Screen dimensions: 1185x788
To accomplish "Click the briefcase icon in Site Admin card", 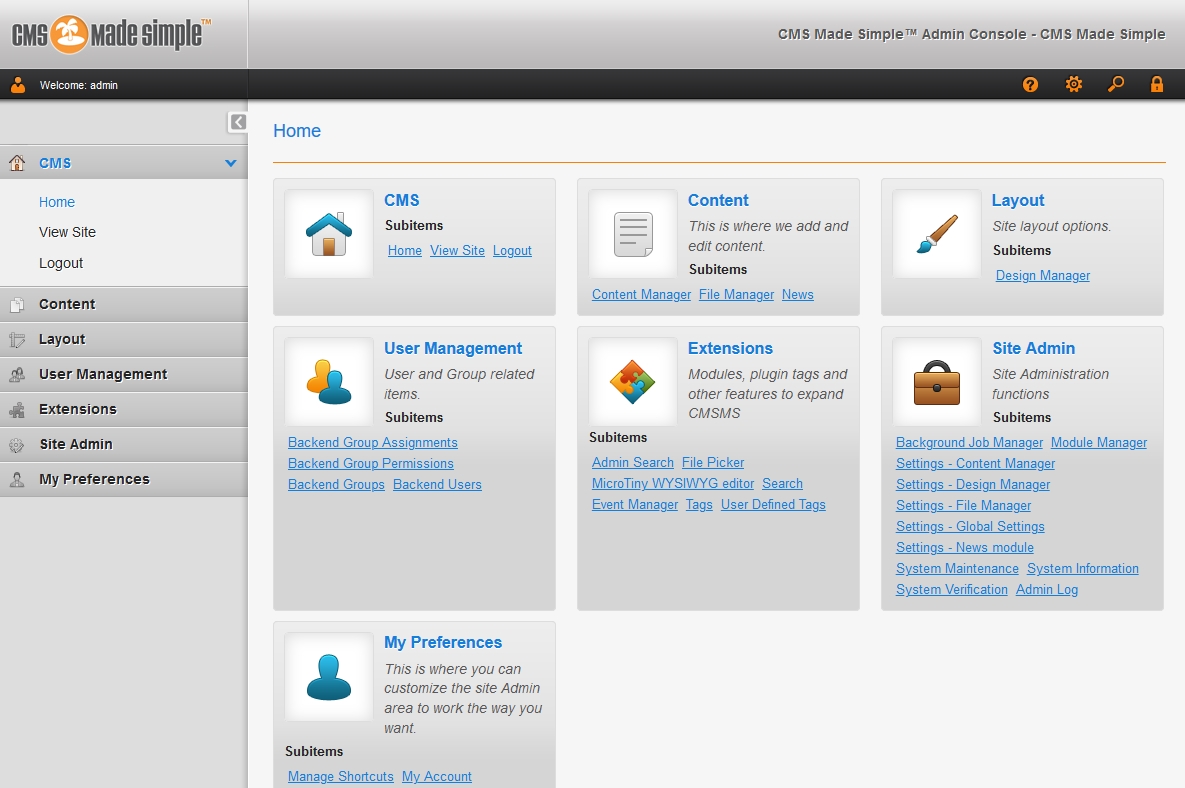I will click(936, 382).
